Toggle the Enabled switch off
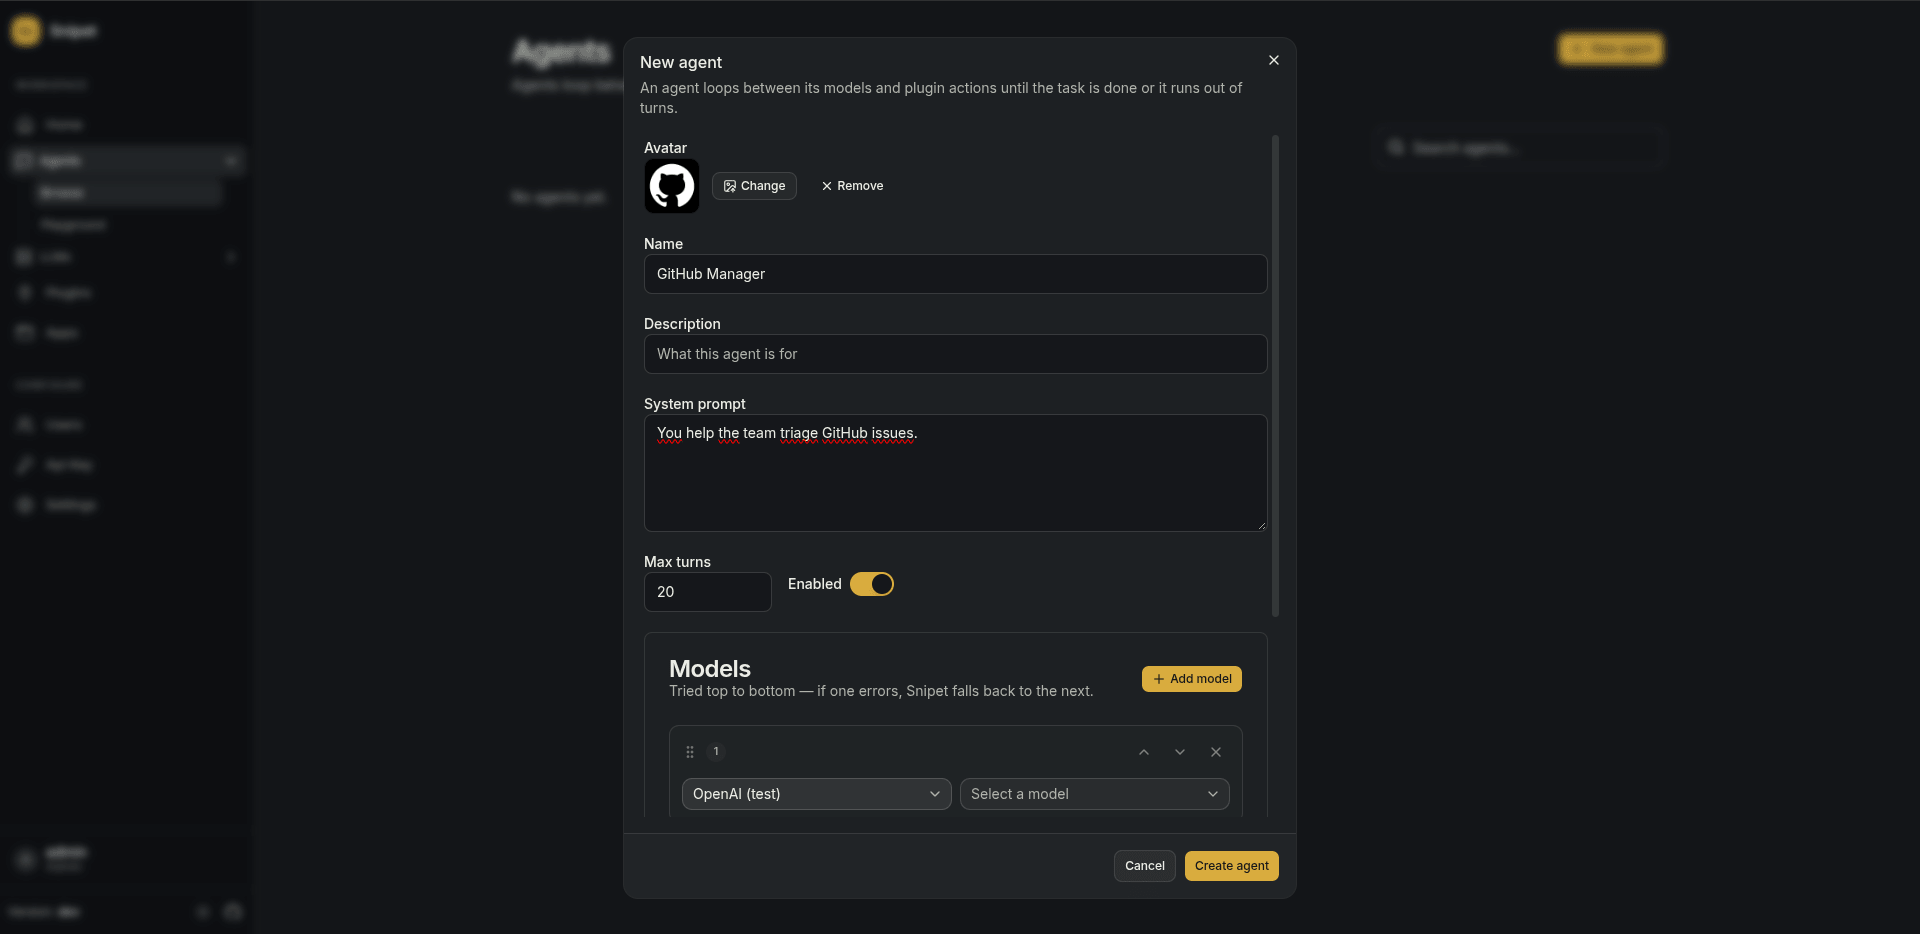Screen dimensions: 1920x934 pos(872,584)
